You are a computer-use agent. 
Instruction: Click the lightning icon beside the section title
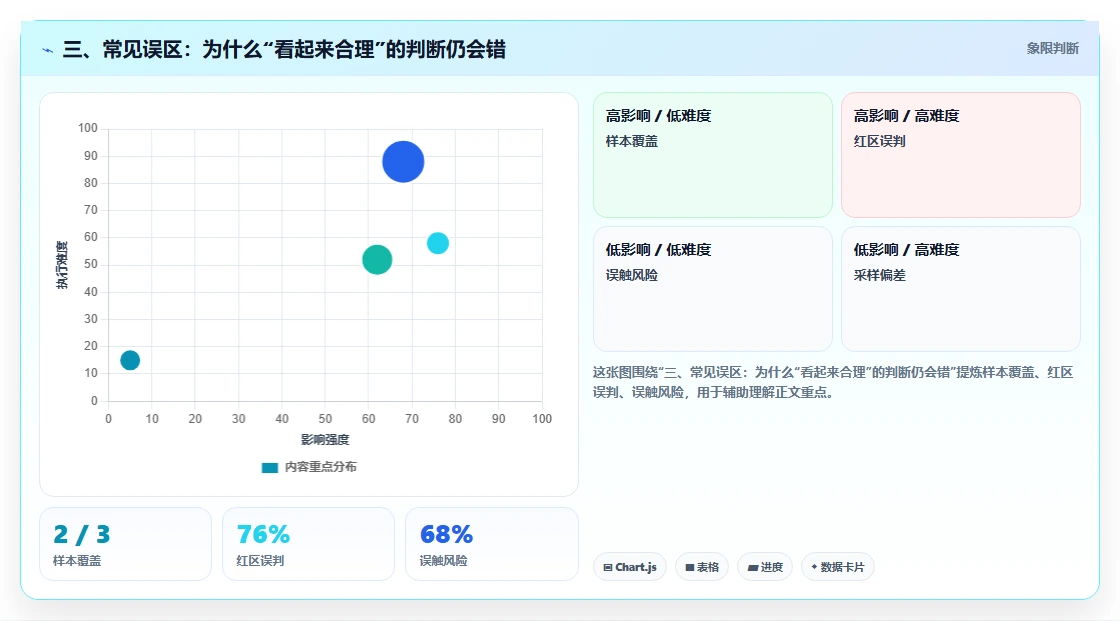(48, 50)
